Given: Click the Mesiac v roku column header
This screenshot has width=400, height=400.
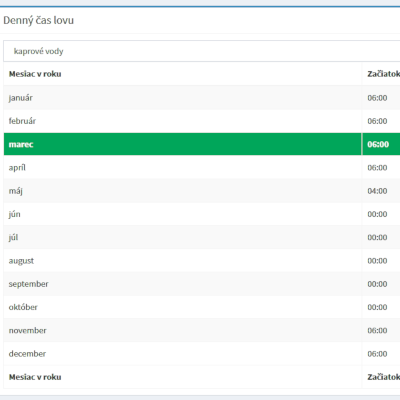Looking at the screenshot, I should [x=35, y=74].
